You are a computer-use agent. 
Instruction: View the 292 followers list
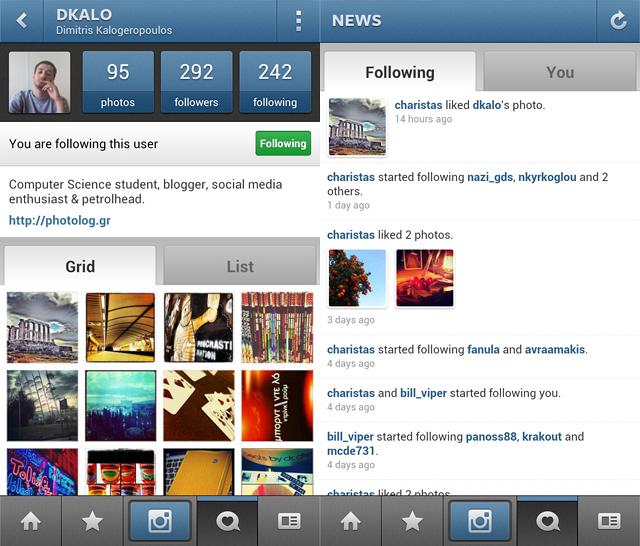(196, 82)
